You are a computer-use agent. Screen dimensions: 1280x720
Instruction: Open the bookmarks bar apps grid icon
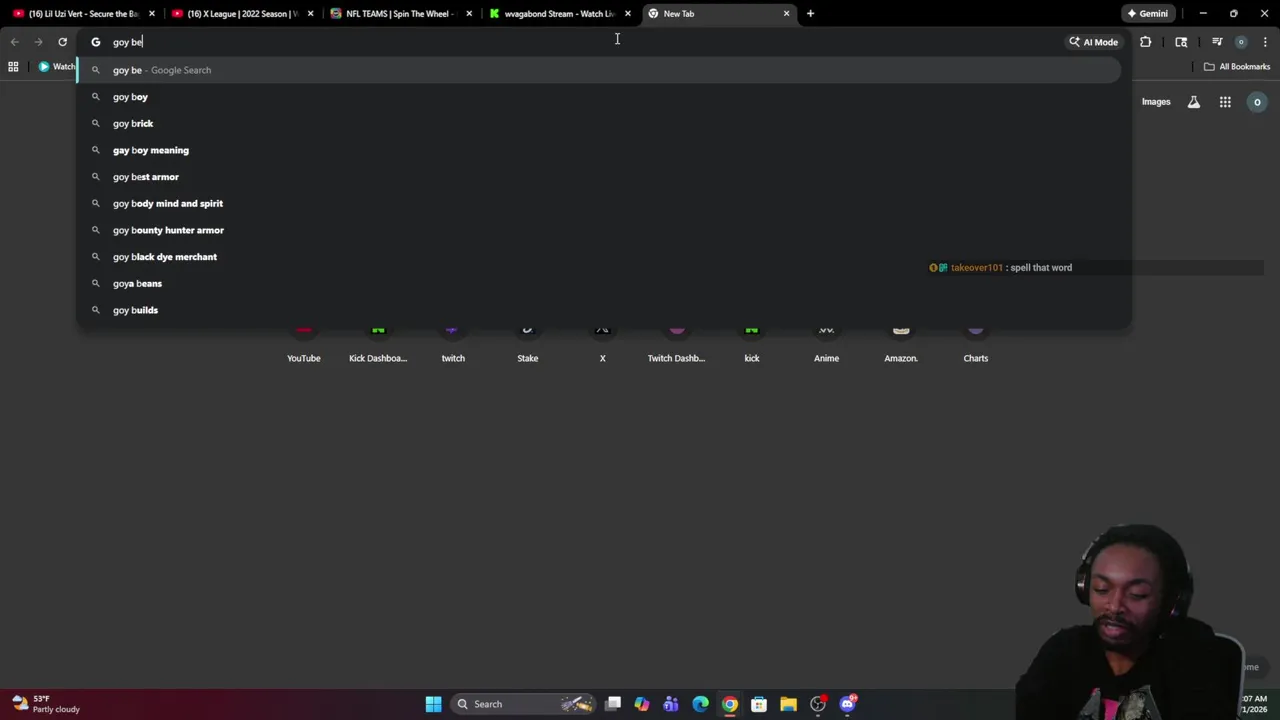(x=13, y=67)
